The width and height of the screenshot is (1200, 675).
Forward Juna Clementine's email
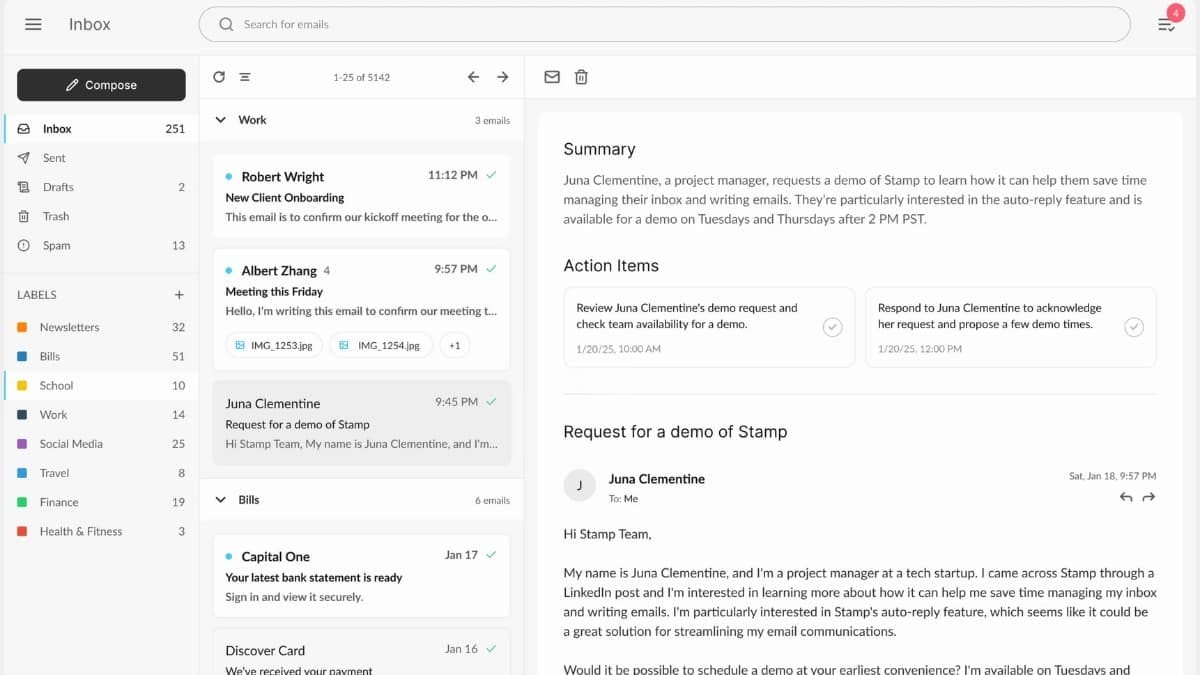point(1149,497)
